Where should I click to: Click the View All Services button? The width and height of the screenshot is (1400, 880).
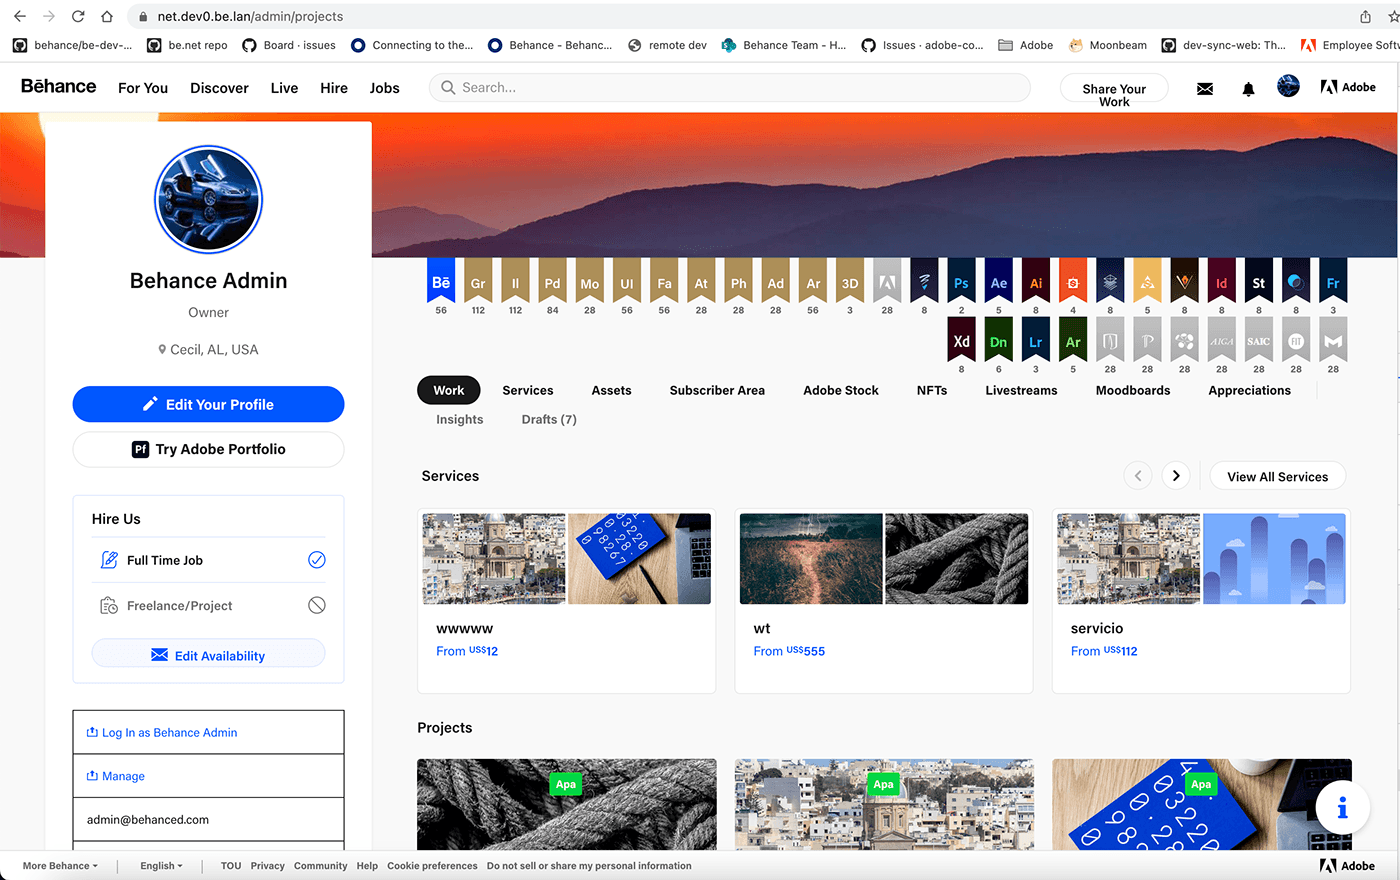tap(1277, 477)
